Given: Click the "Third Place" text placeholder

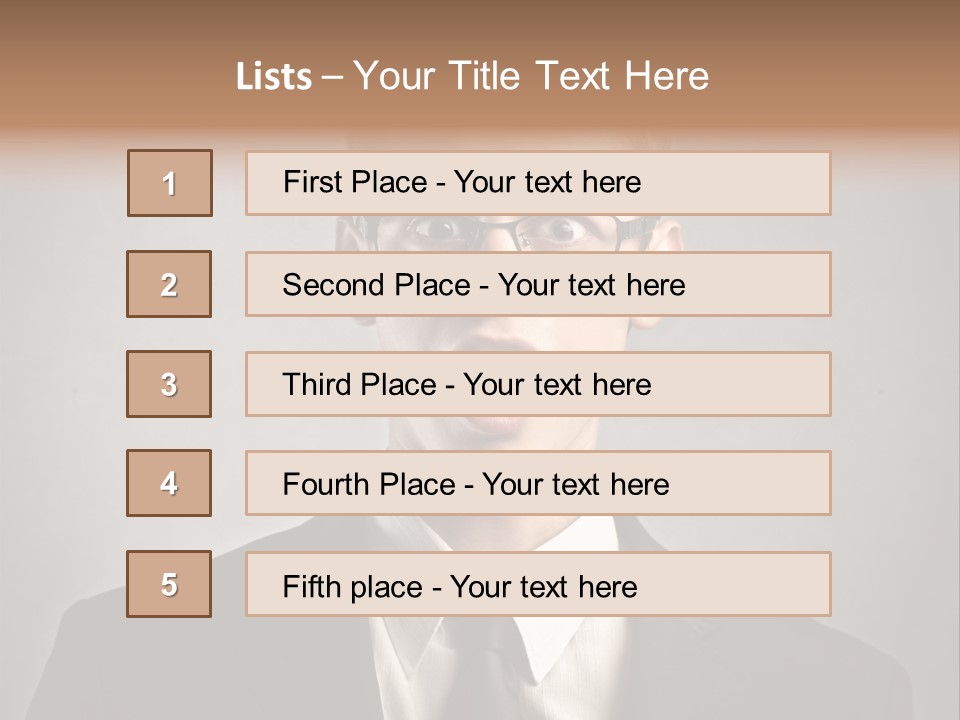Looking at the screenshot, I should point(538,384).
